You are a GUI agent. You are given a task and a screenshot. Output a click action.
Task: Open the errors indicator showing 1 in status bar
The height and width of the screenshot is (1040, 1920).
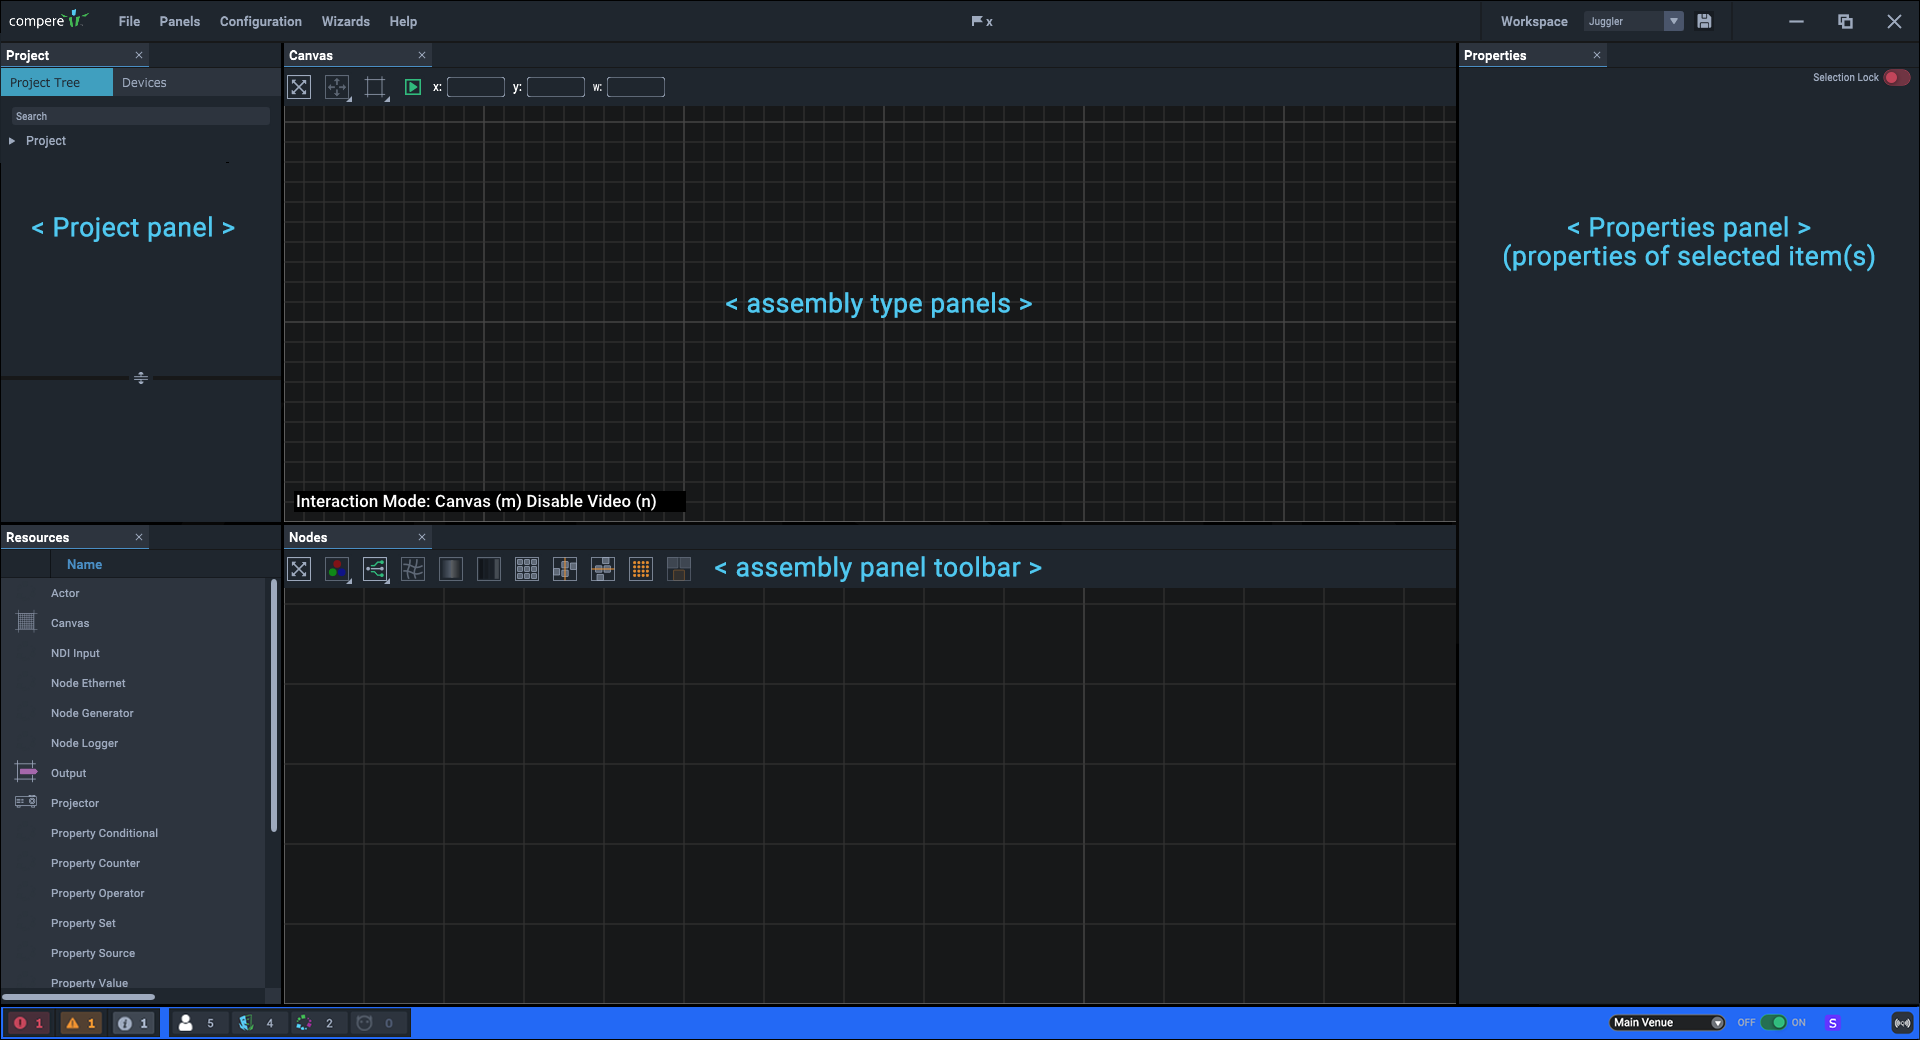click(28, 1023)
